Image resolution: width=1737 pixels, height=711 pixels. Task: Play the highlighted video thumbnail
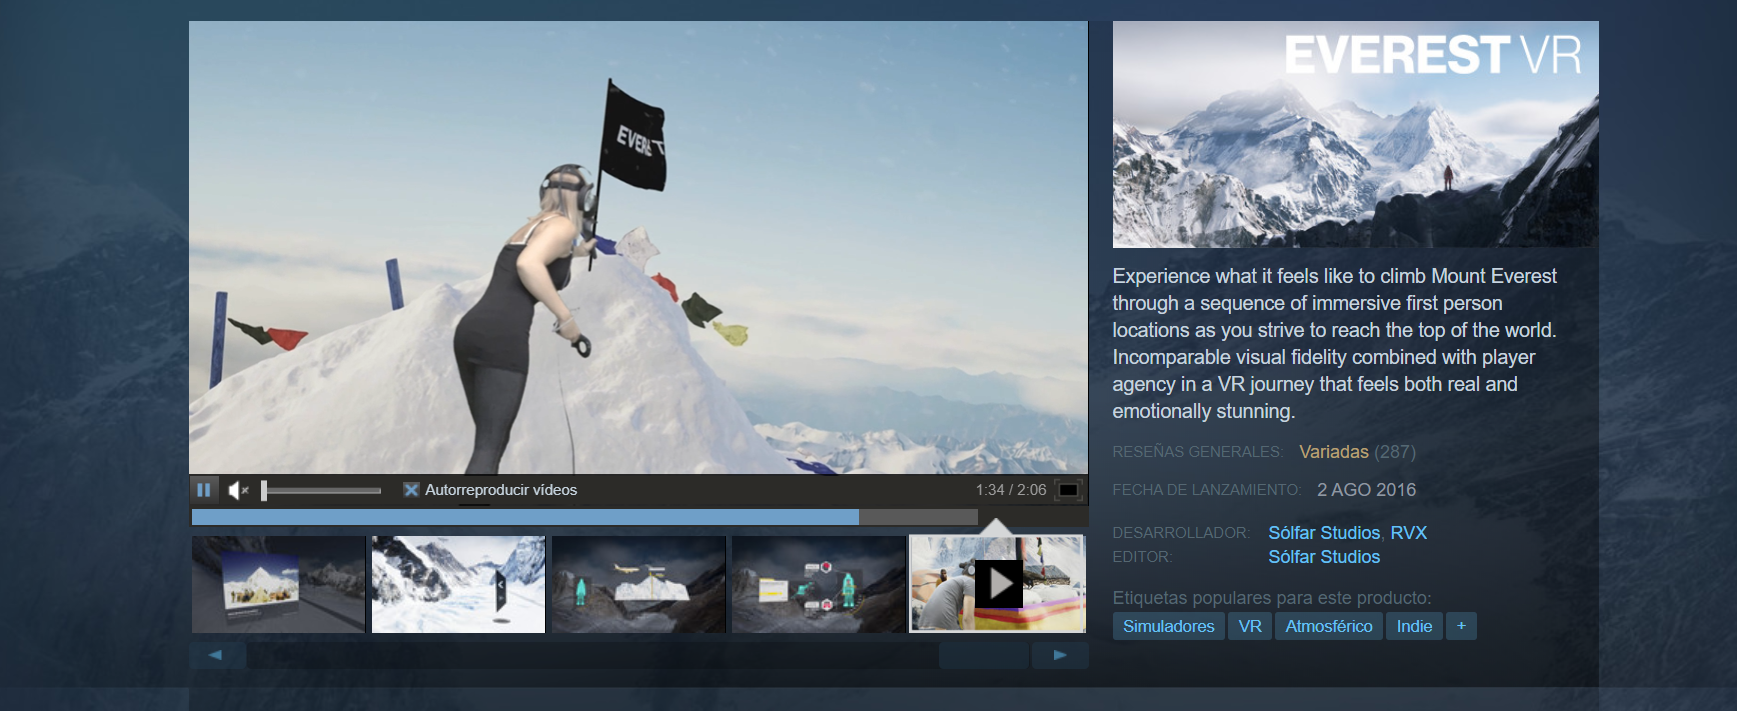[x=997, y=584]
